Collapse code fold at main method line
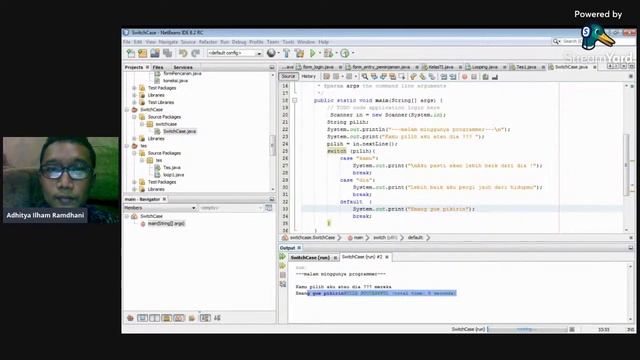Viewport: 640px width, 360px height. pyautogui.click(x=295, y=100)
